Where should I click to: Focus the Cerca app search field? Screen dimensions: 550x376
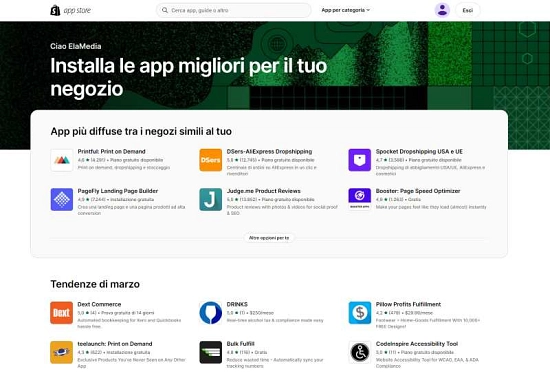coord(234,10)
